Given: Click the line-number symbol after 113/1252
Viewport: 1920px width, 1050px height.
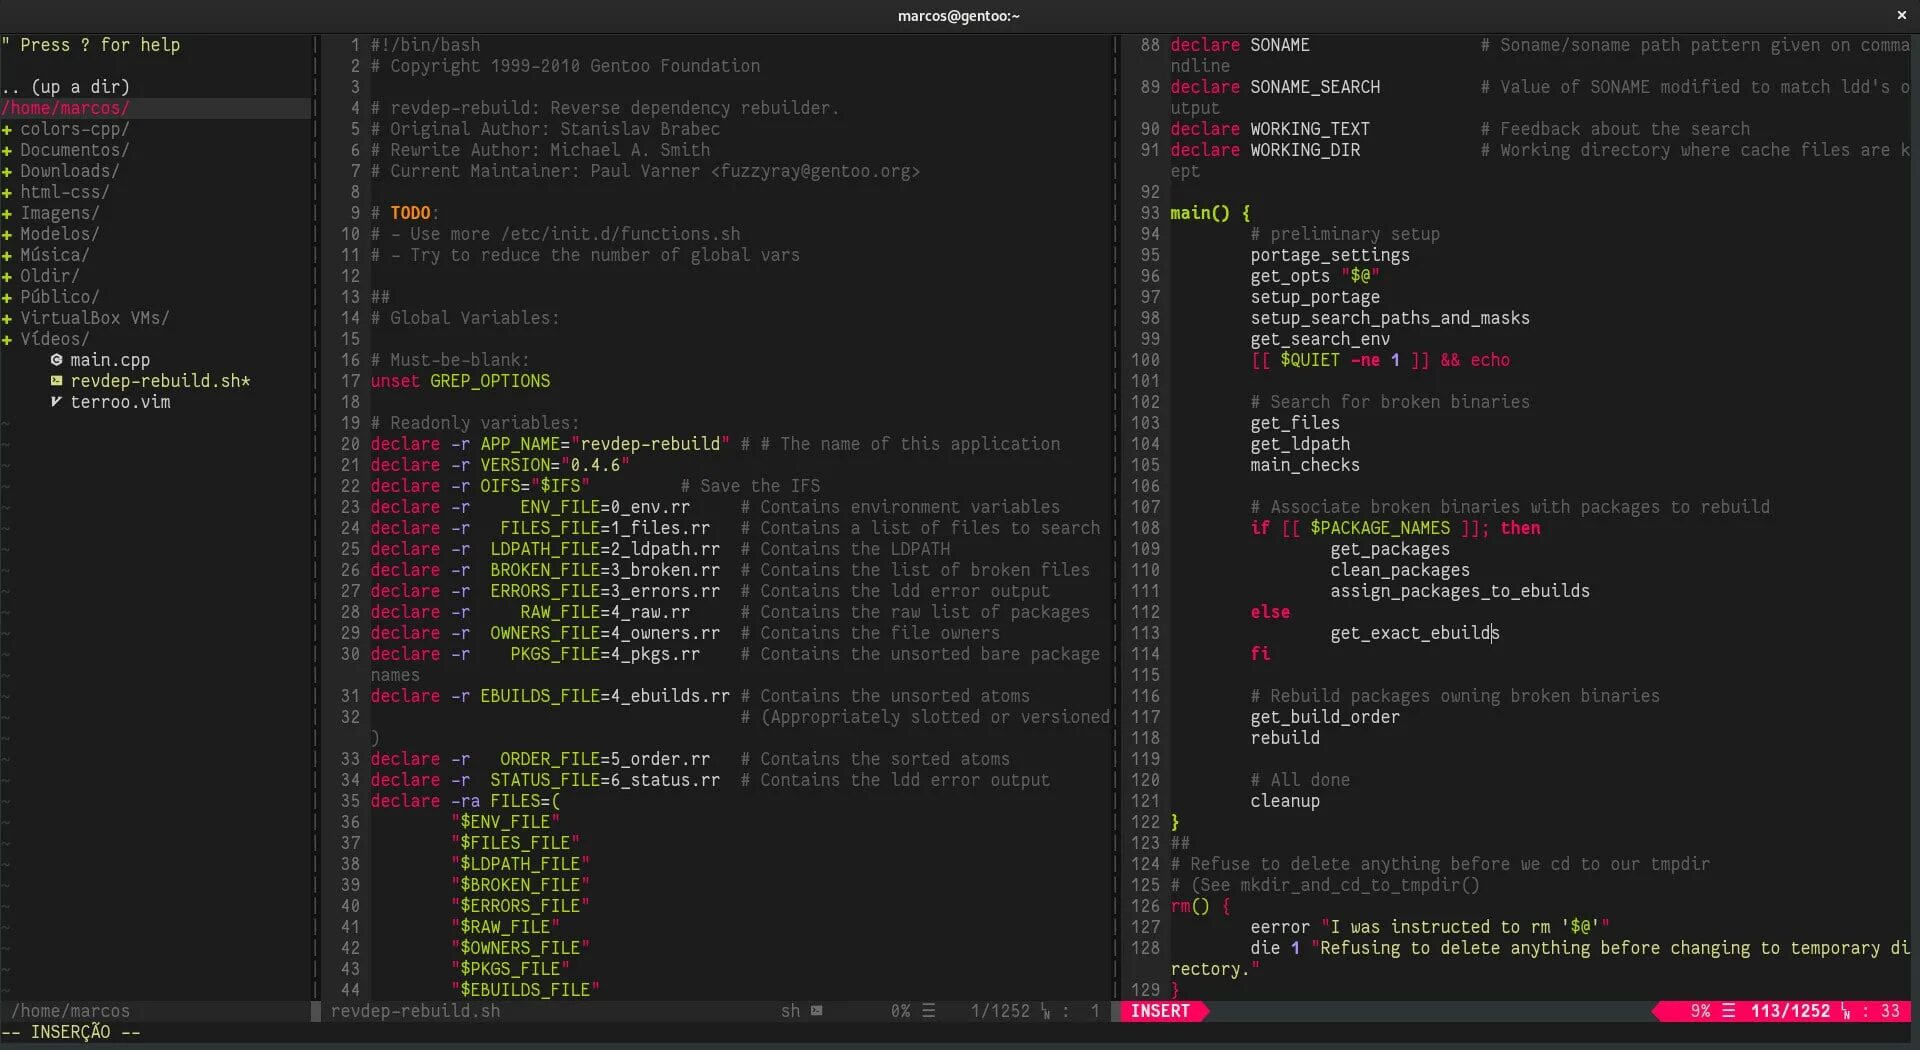Looking at the screenshot, I should click(x=1845, y=1012).
